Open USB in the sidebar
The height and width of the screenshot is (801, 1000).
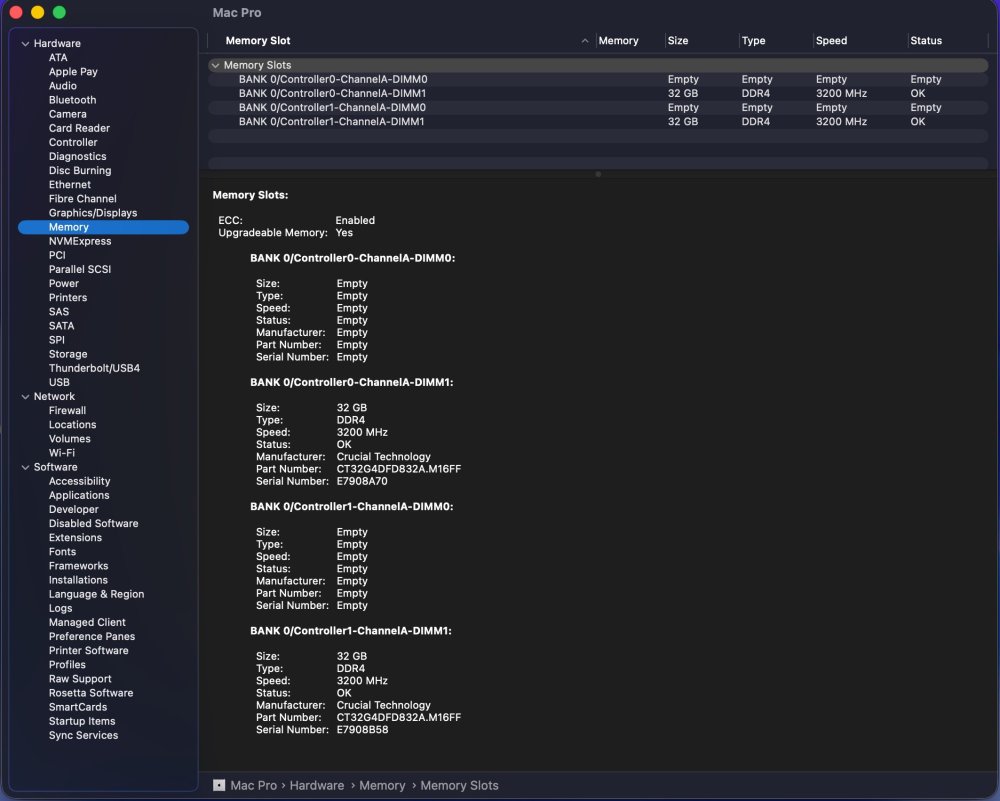[59, 382]
